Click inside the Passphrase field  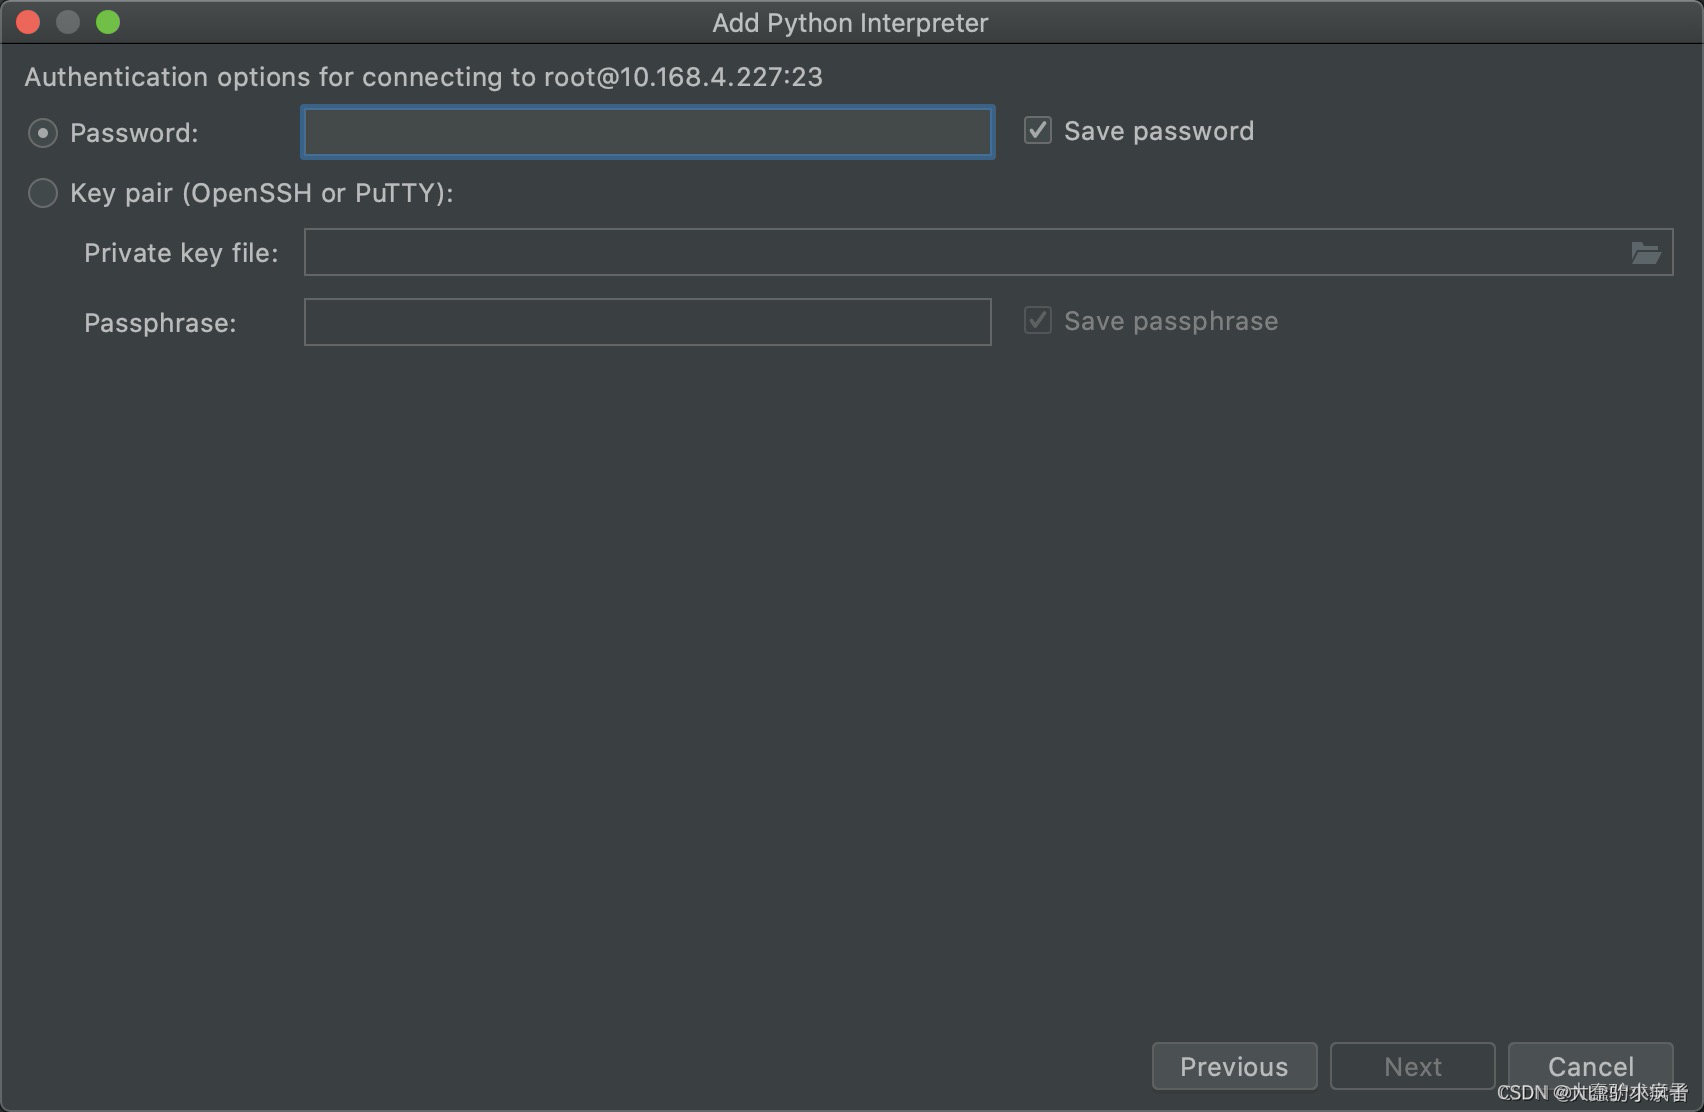pos(646,322)
